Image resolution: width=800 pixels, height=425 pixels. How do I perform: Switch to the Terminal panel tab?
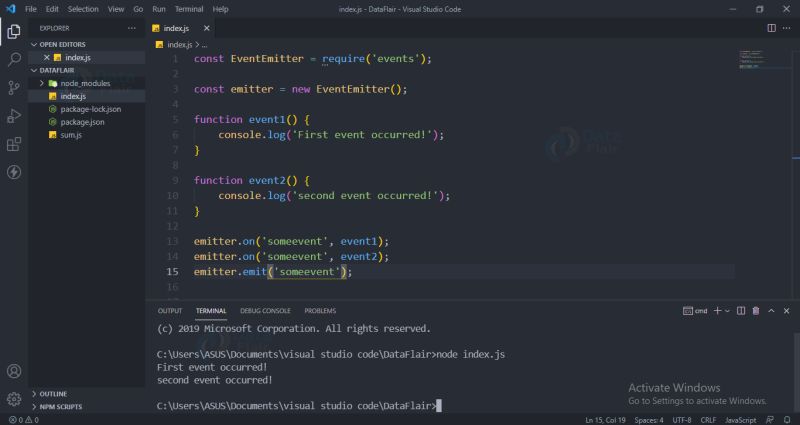(211, 310)
